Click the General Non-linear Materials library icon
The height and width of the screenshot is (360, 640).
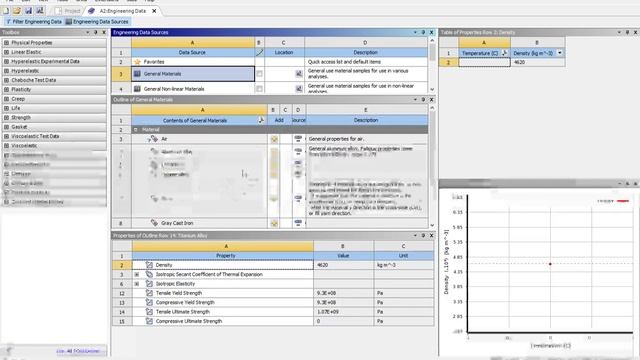coord(137,89)
